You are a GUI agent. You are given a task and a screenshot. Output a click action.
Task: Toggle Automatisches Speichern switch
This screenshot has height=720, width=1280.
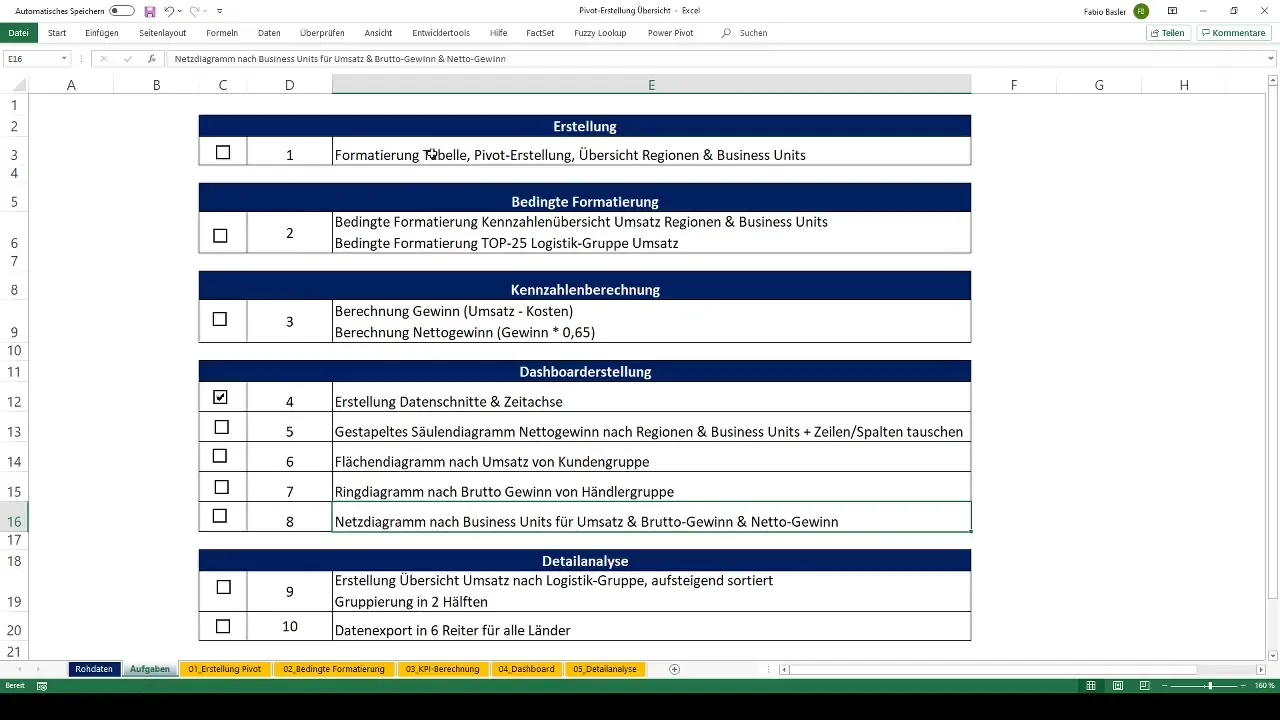(122, 10)
